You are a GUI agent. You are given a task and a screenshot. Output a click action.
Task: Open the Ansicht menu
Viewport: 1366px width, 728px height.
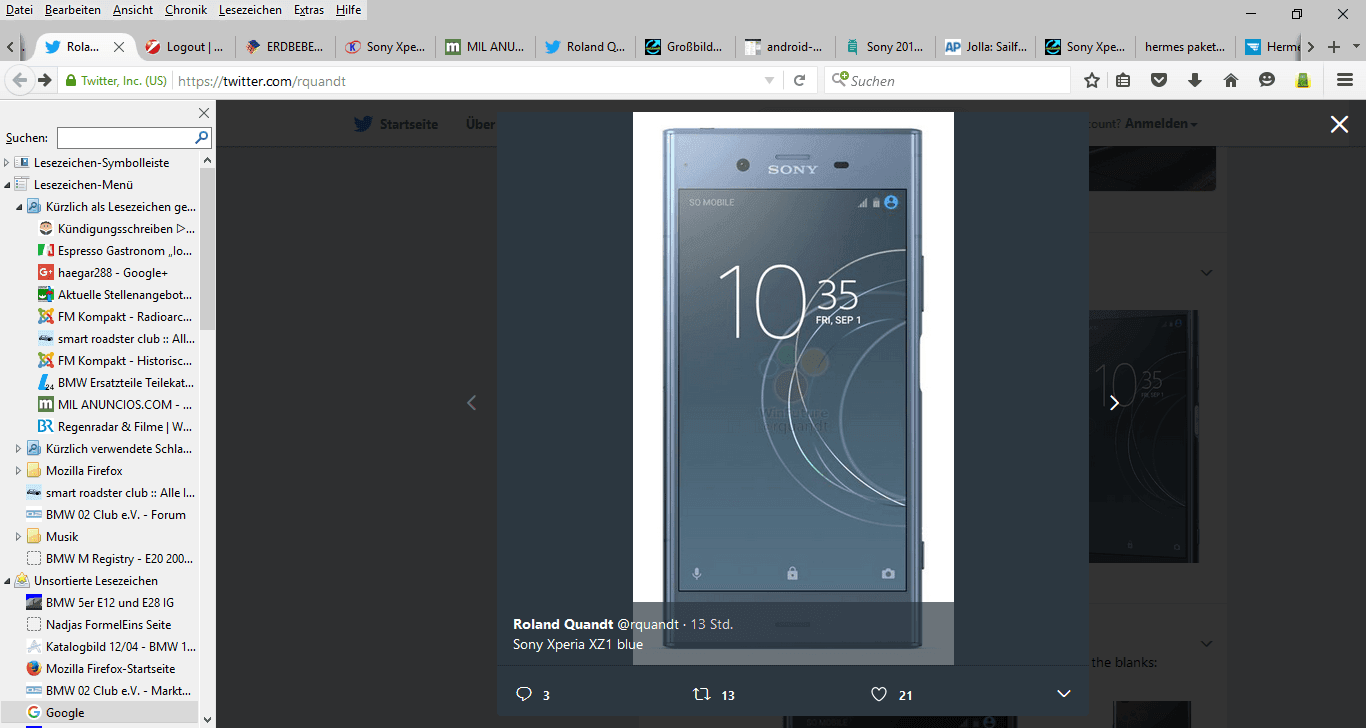pos(133,10)
